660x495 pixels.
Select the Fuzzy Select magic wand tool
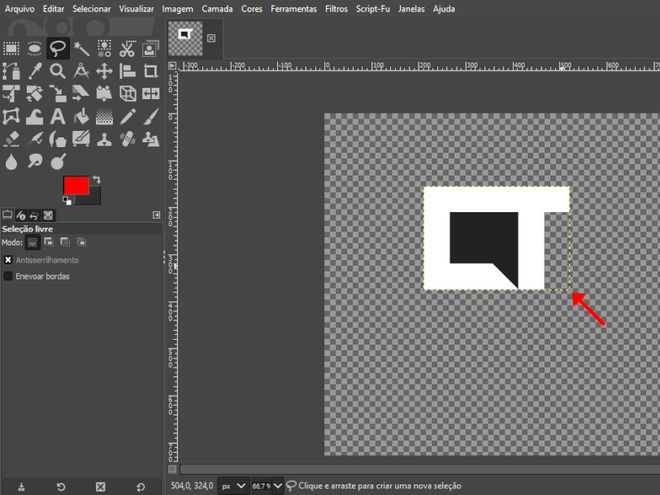point(81,49)
